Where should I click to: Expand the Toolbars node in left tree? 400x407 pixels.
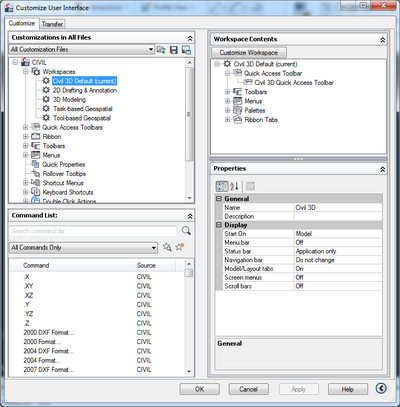tap(25, 146)
